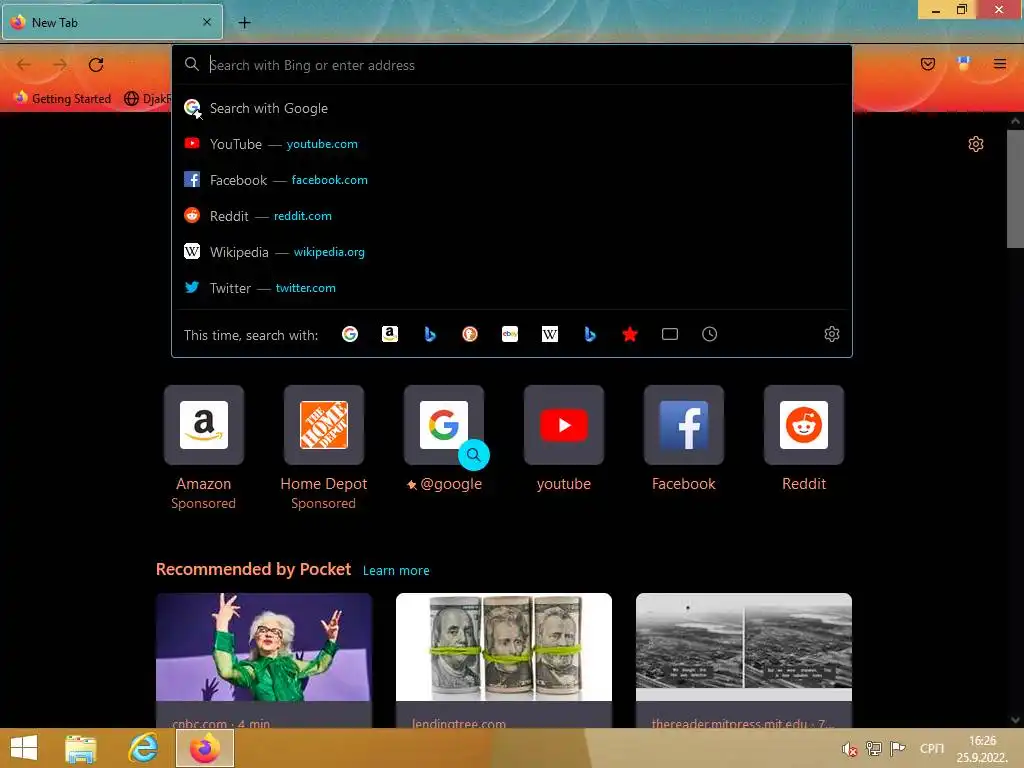Use Wikipedia one-off search icon

pyautogui.click(x=550, y=334)
